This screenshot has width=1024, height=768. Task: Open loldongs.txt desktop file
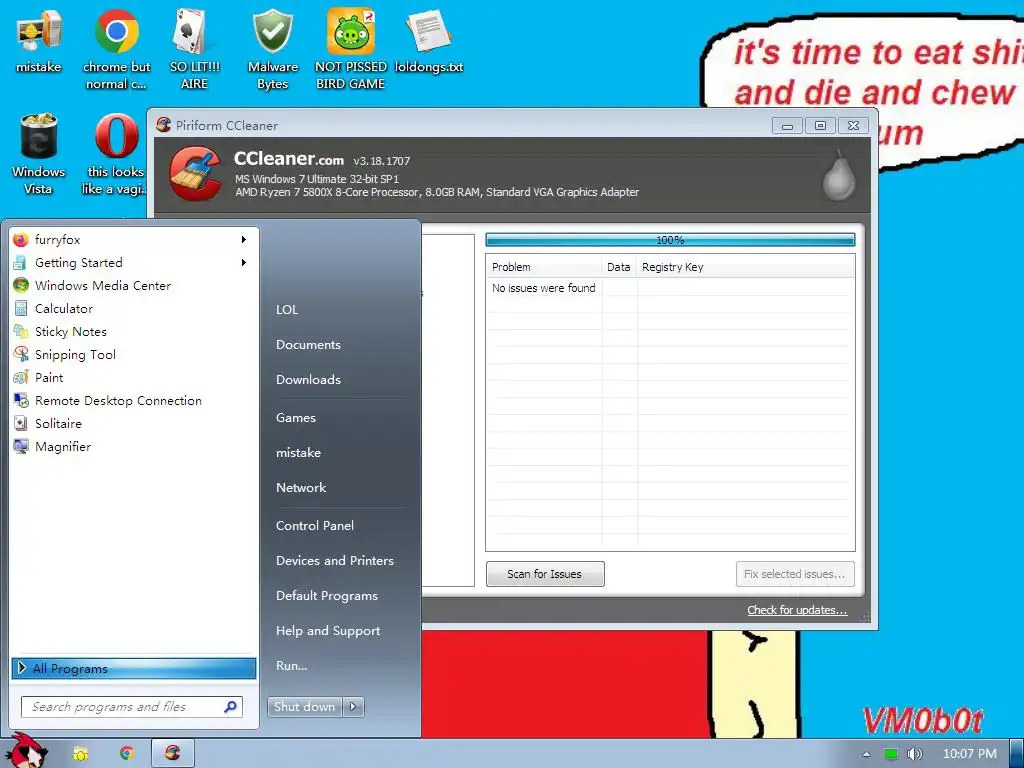pos(428,42)
